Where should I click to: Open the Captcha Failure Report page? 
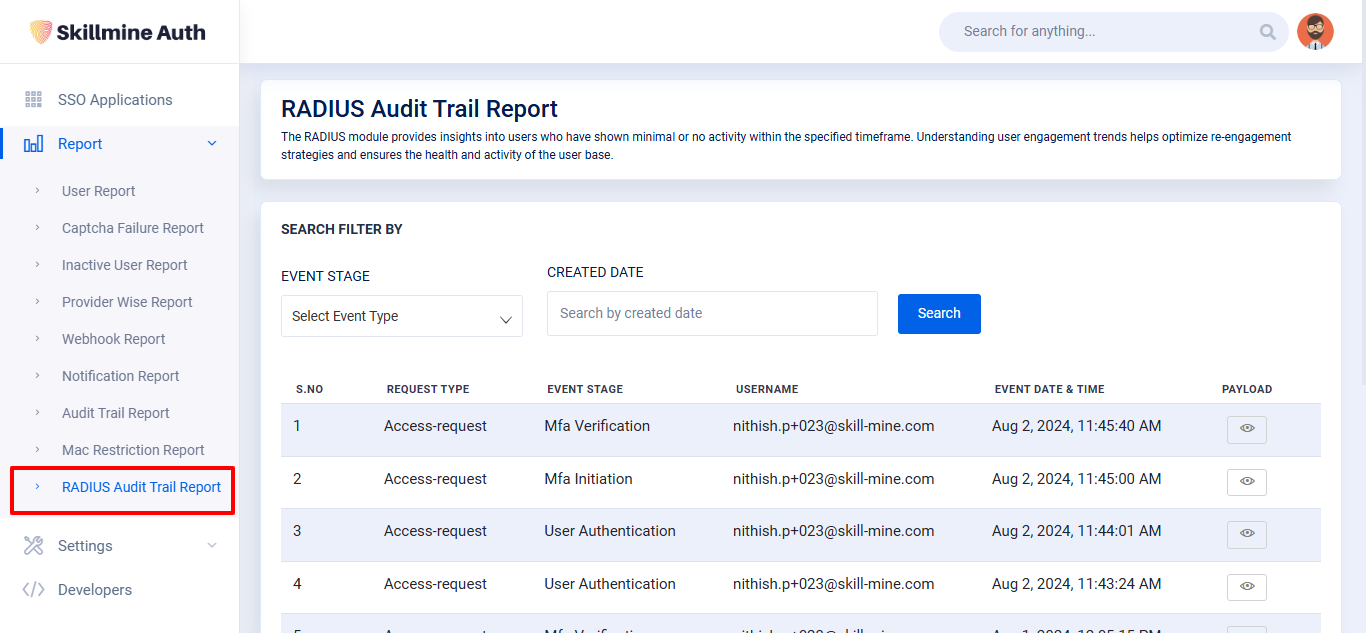pos(132,228)
